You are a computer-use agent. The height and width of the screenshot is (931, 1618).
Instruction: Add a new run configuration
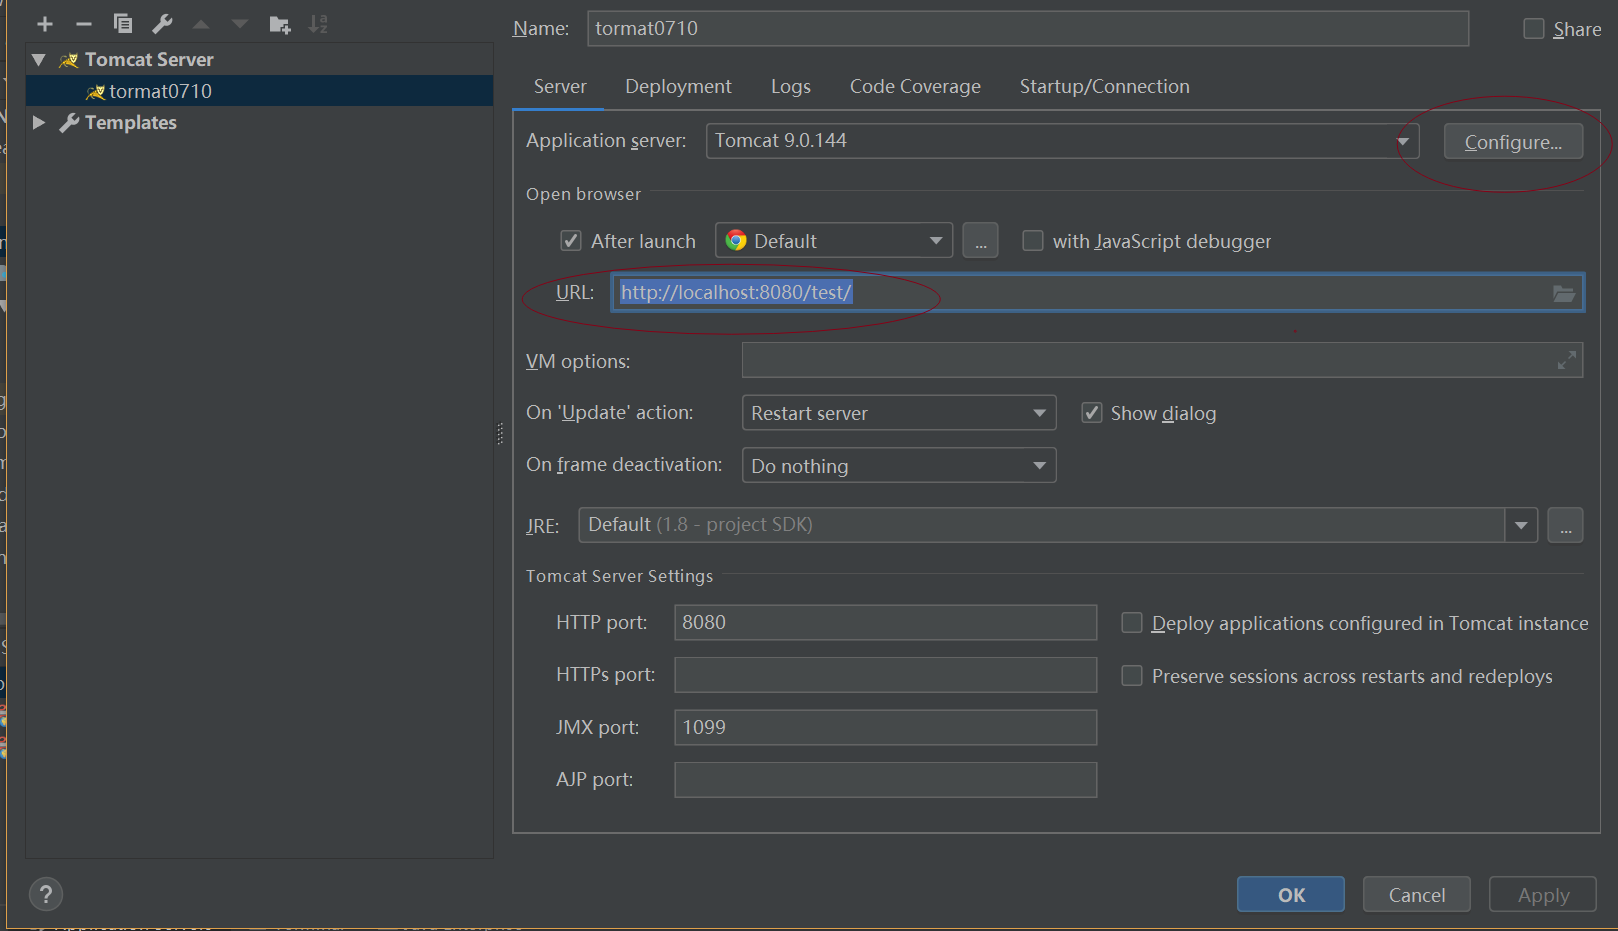44,23
